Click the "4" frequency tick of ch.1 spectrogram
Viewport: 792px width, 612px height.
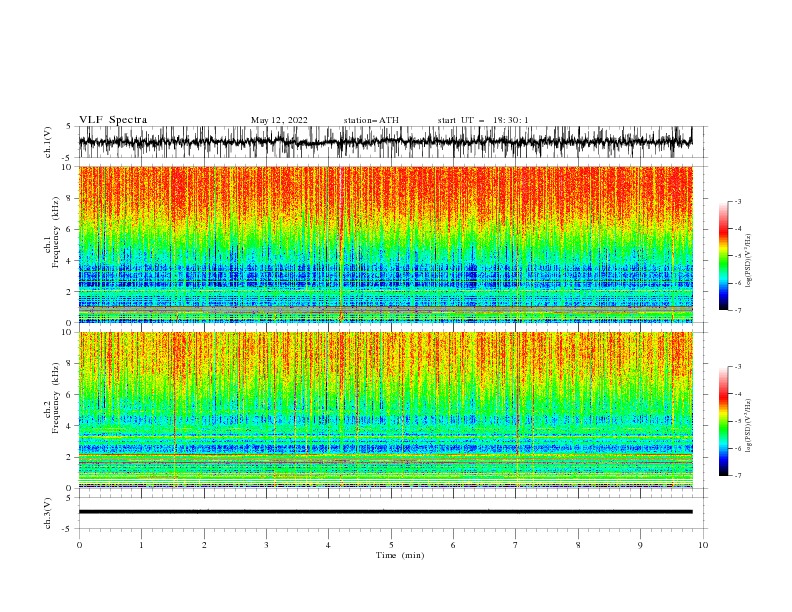point(70,261)
